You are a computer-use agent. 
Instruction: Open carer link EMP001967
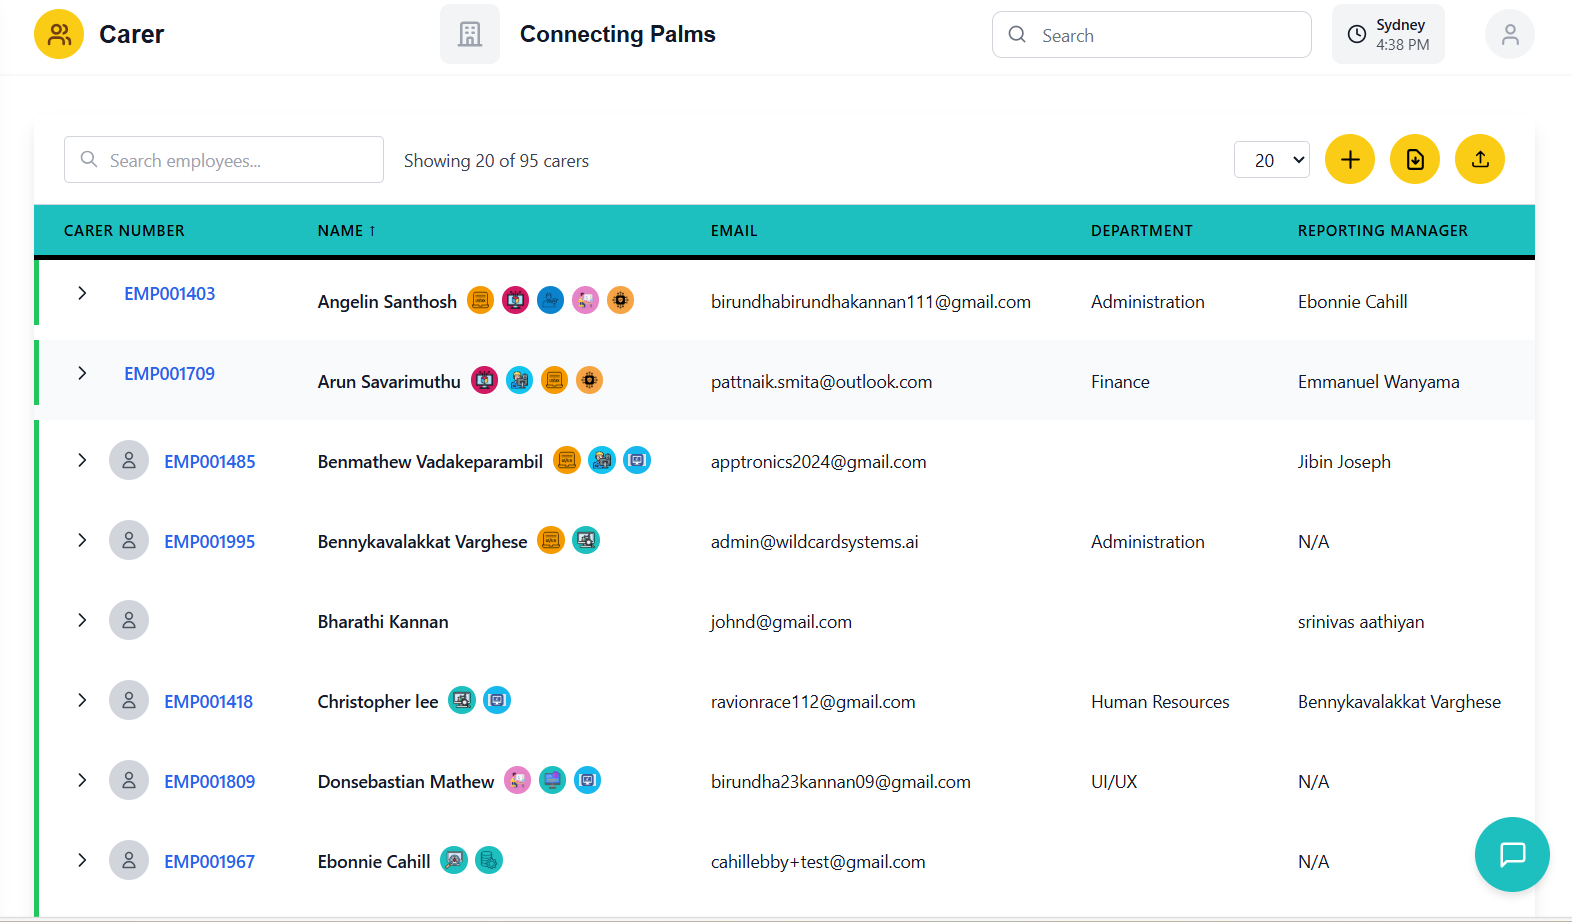coord(209,862)
